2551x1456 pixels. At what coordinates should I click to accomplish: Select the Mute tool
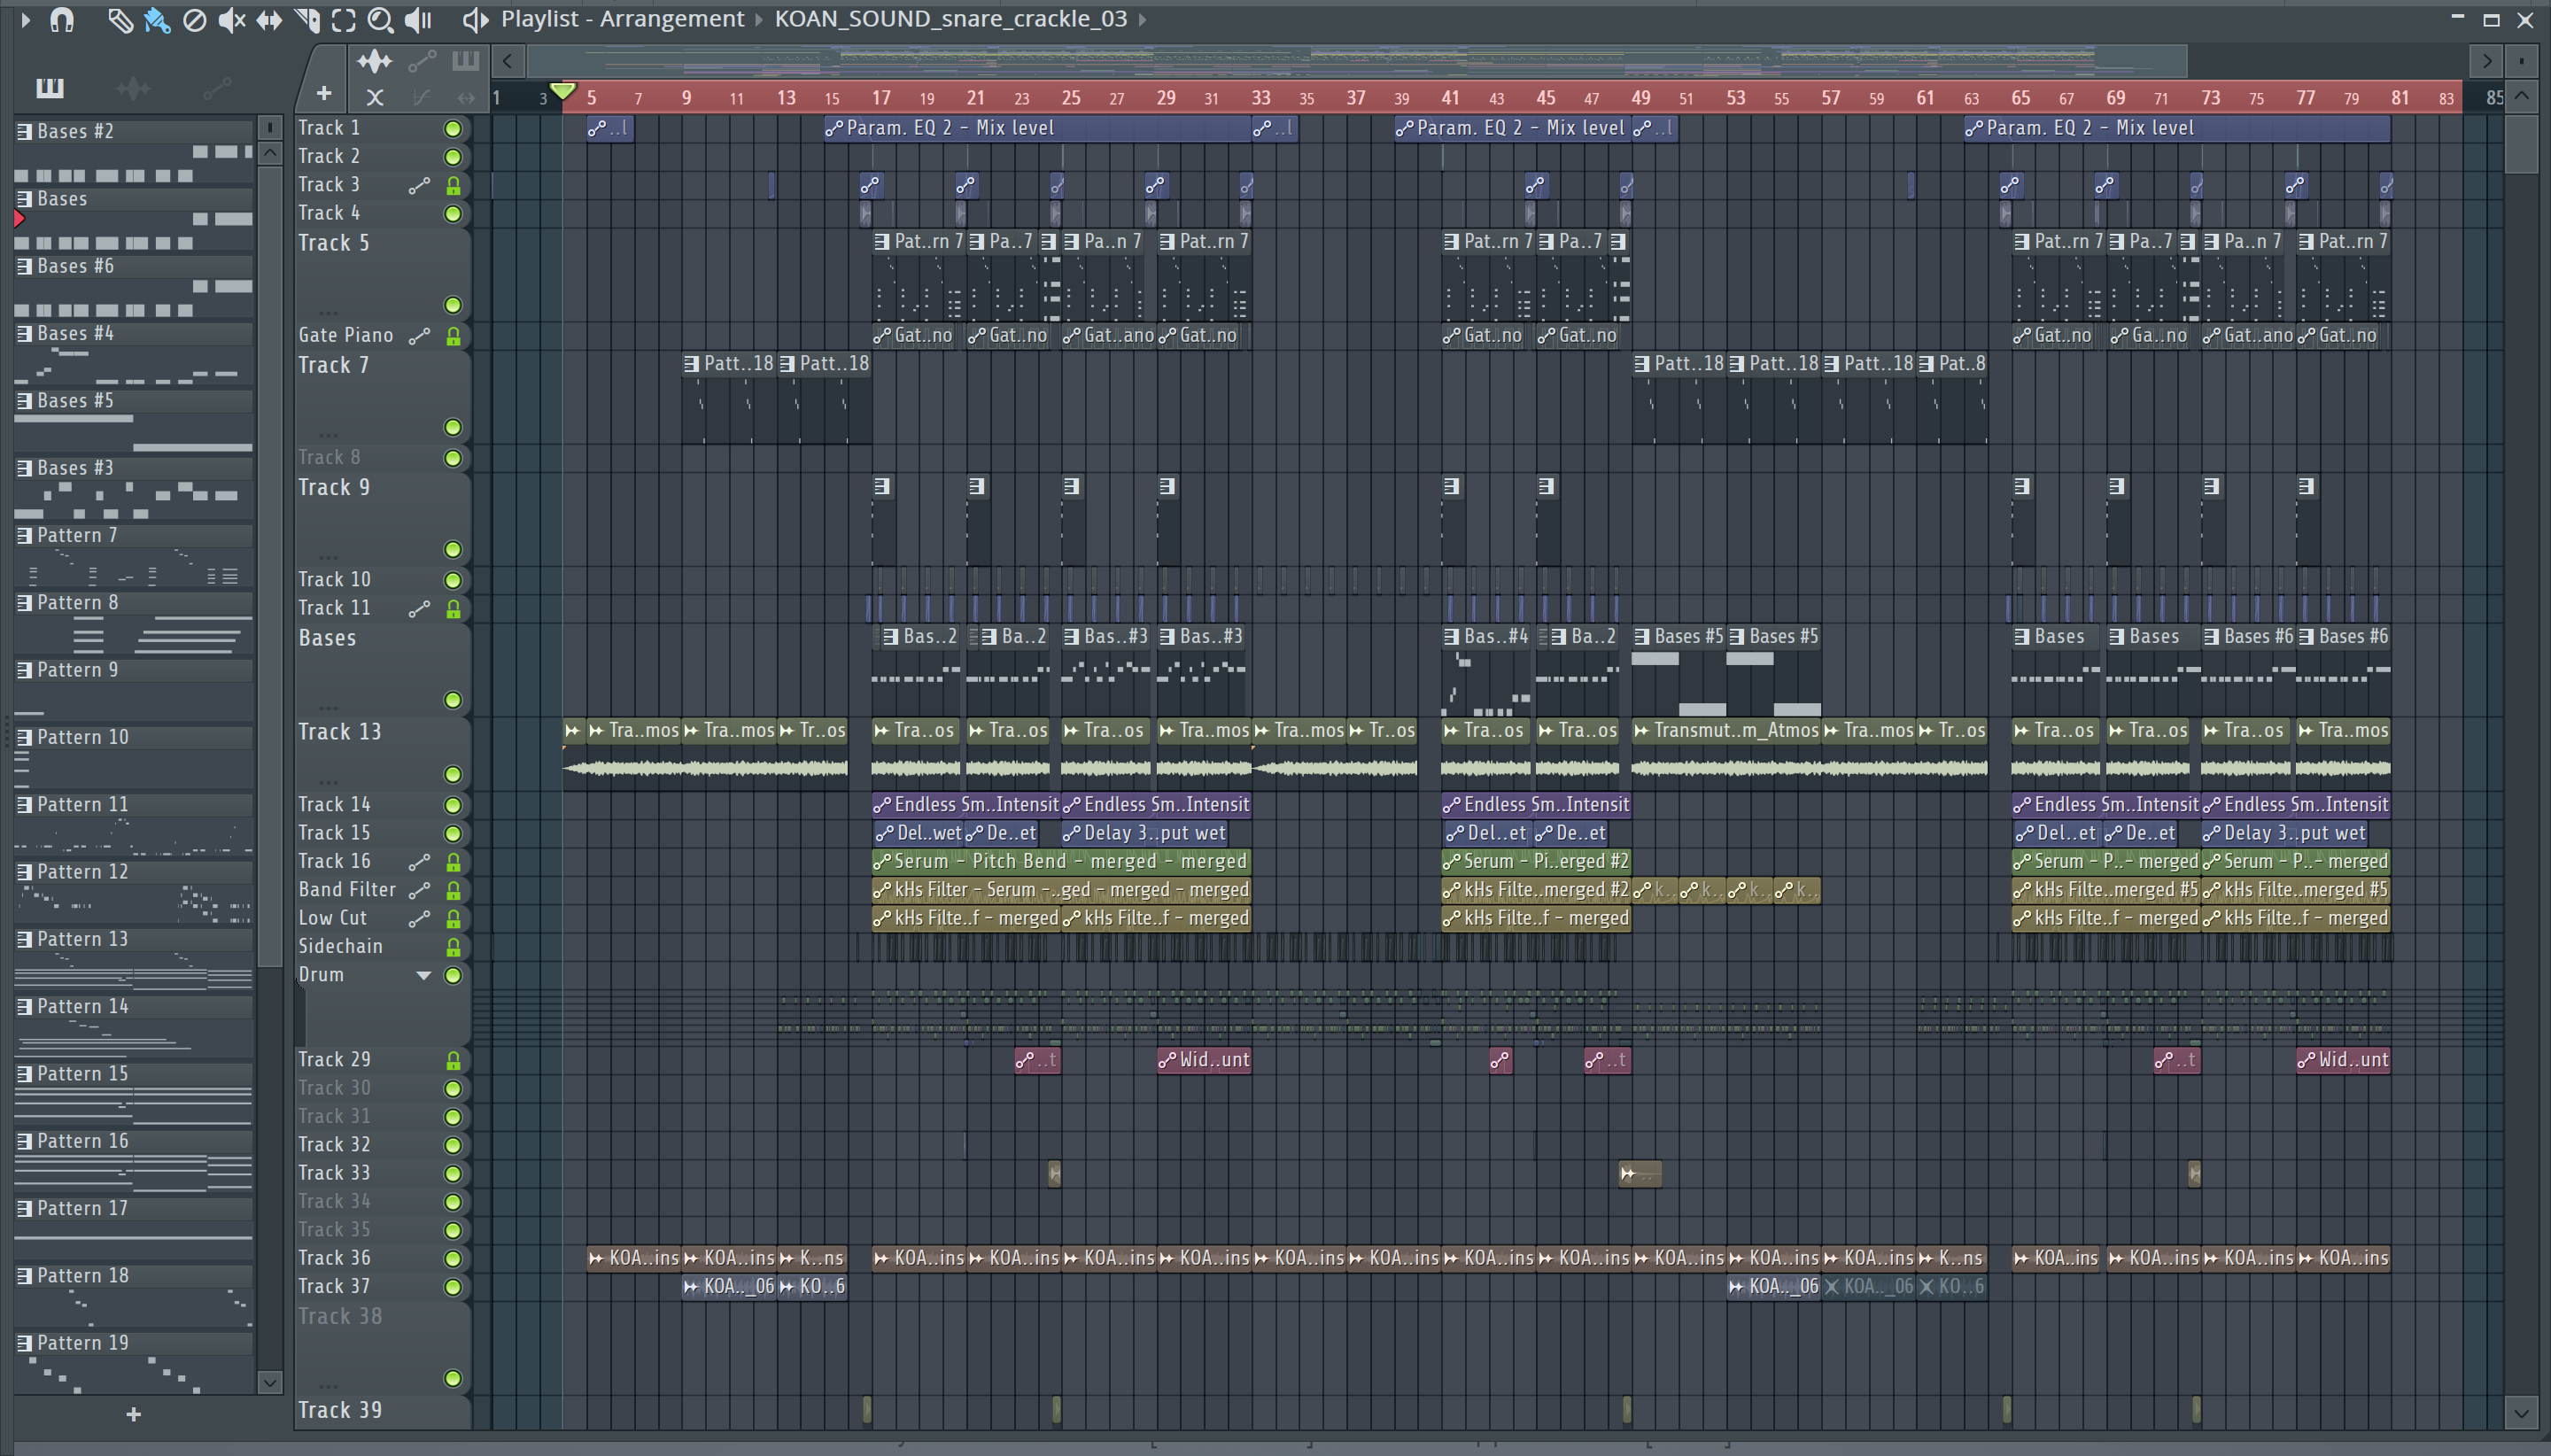point(232,19)
